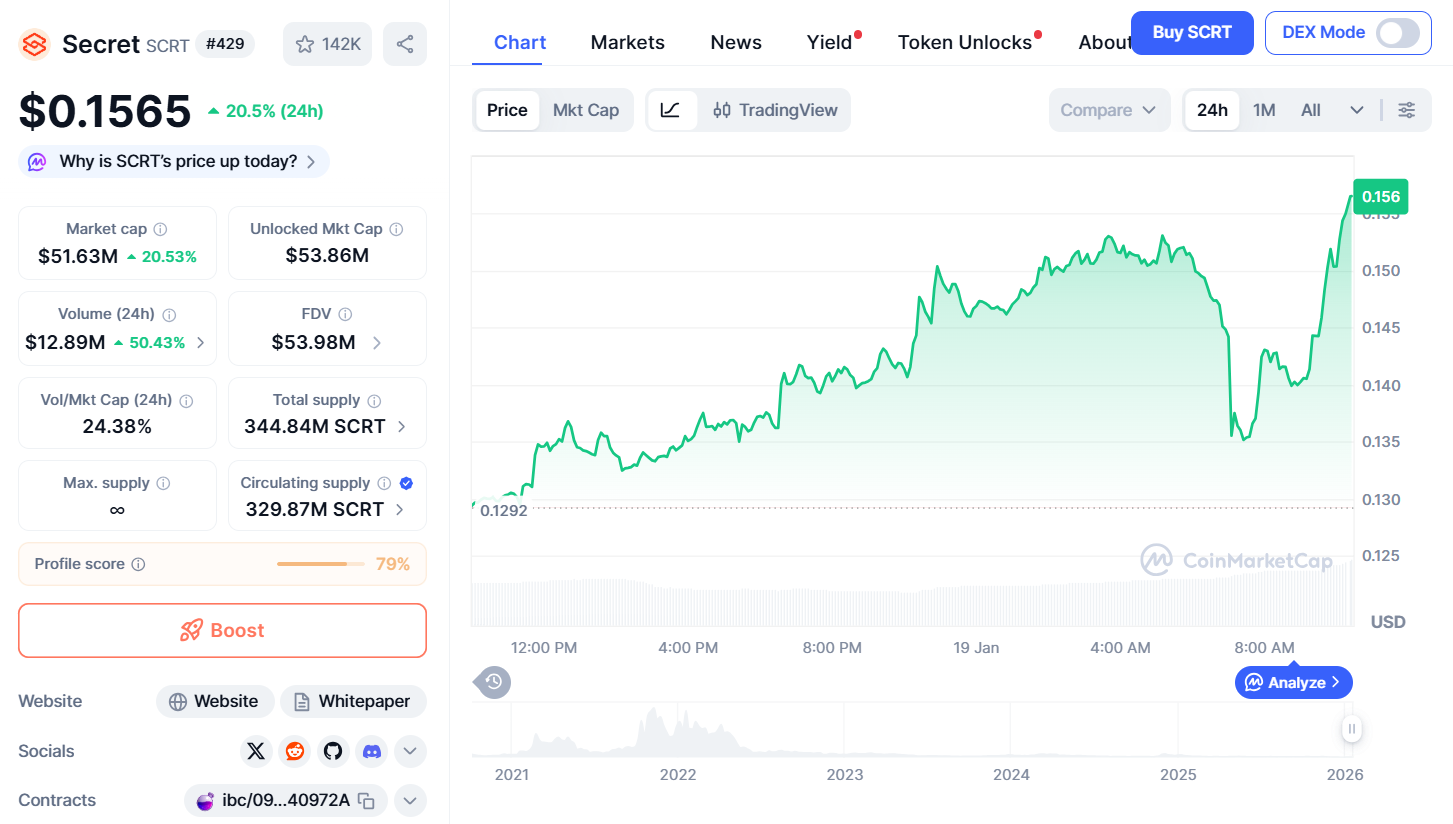
Task: Open Secret's X social profile
Action: (x=256, y=751)
